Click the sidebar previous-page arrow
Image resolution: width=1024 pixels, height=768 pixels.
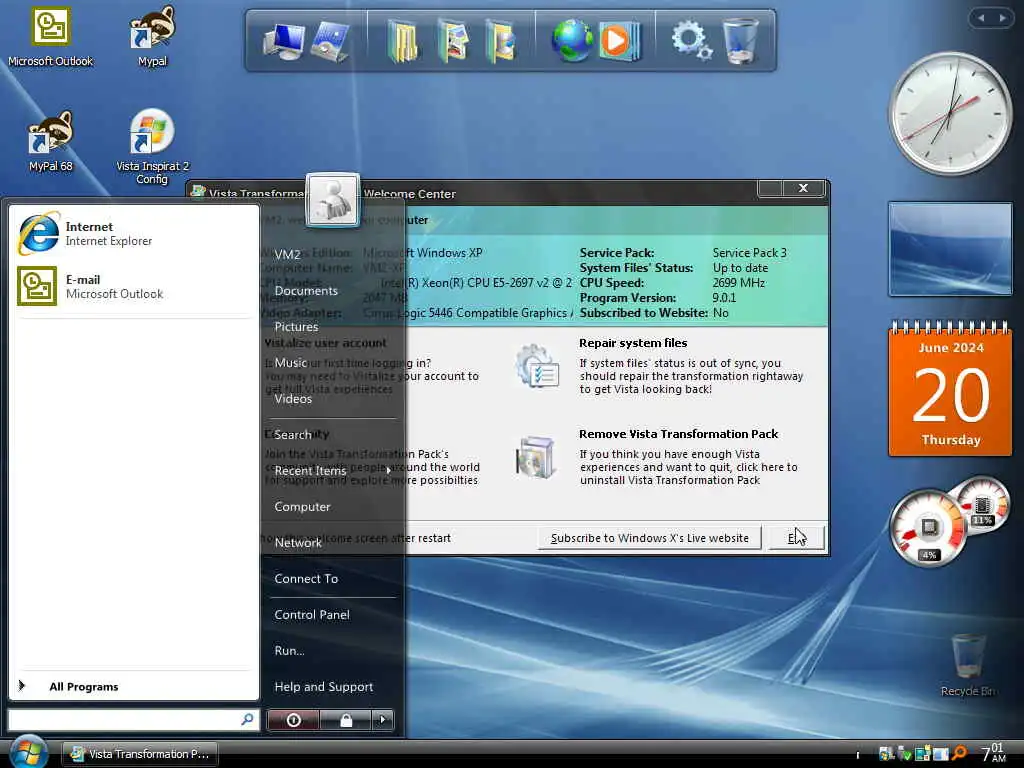point(980,18)
